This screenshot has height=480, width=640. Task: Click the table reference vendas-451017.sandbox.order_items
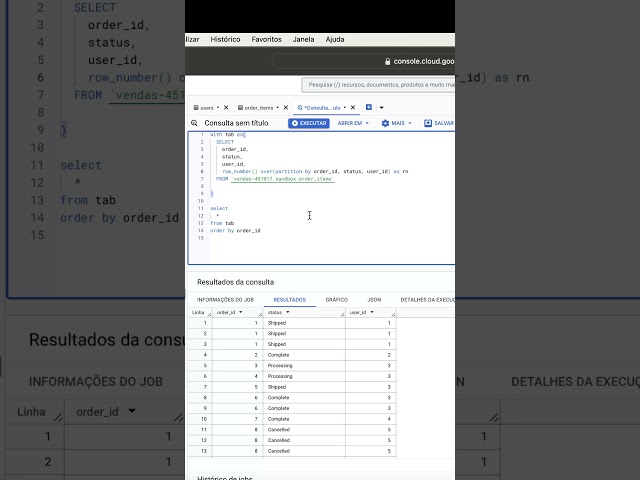(282, 179)
